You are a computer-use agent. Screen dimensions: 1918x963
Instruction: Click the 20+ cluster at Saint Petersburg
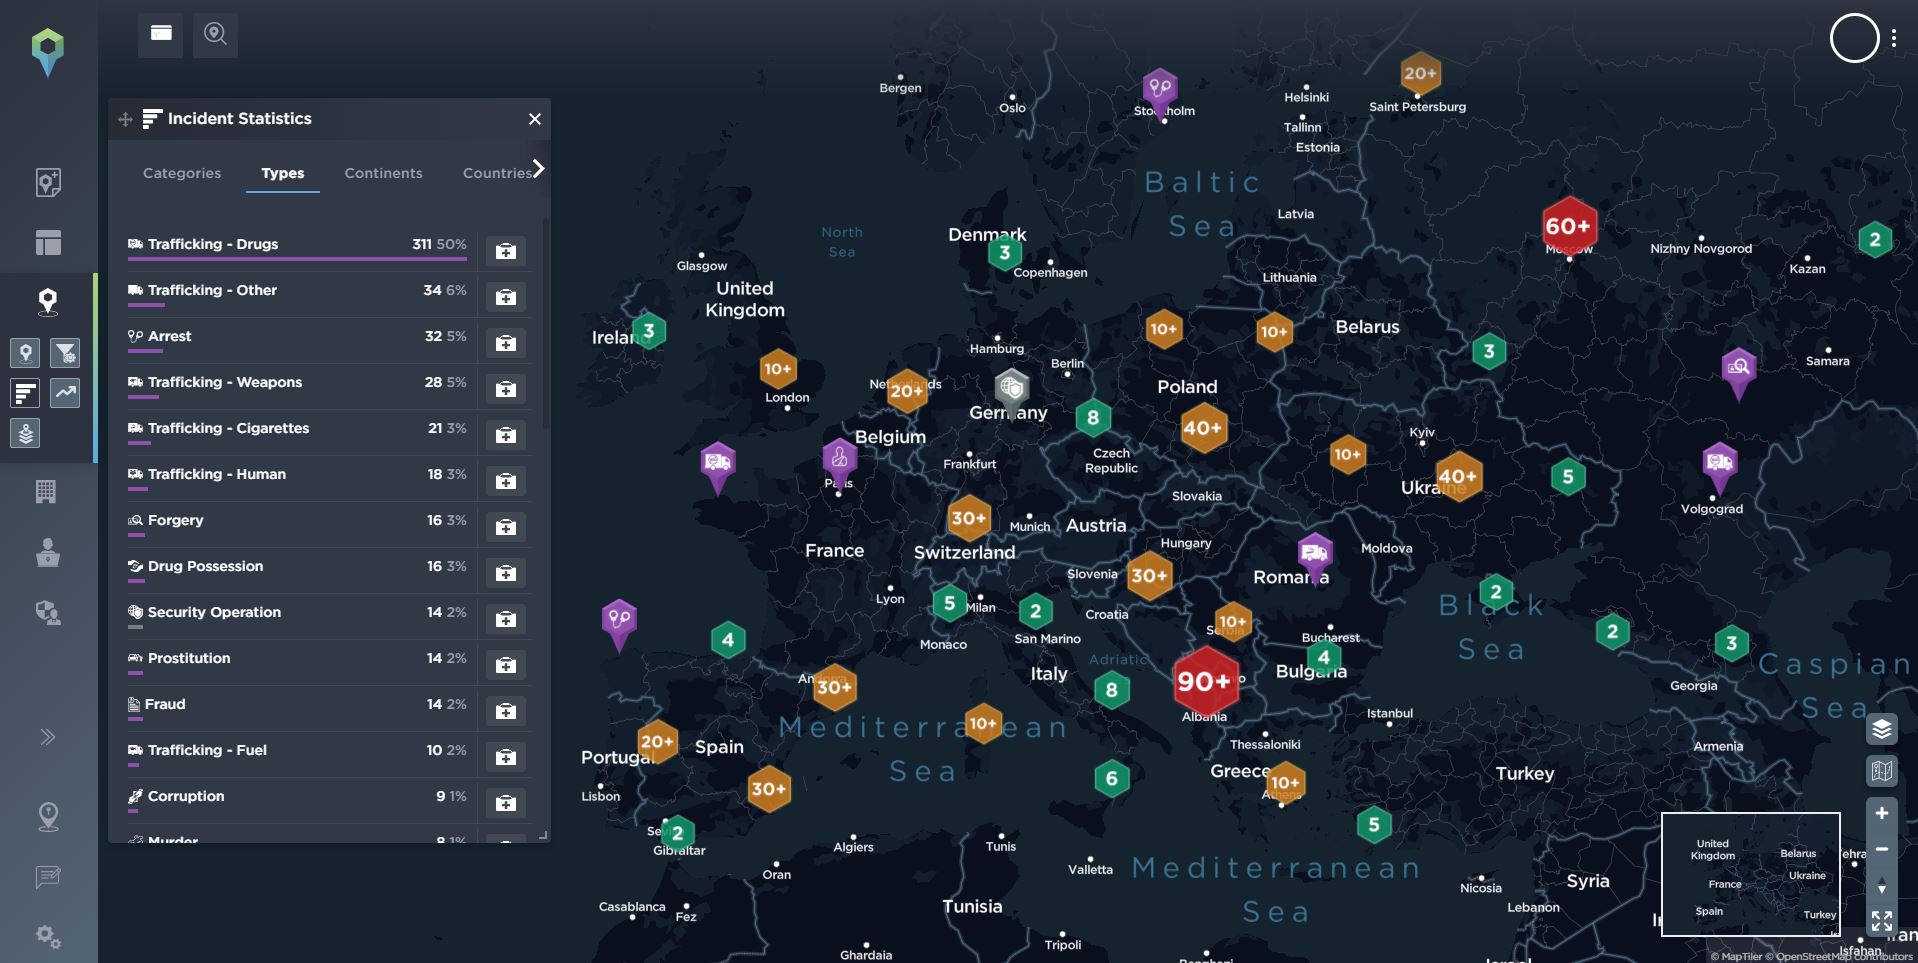(x=1420, y=72)
